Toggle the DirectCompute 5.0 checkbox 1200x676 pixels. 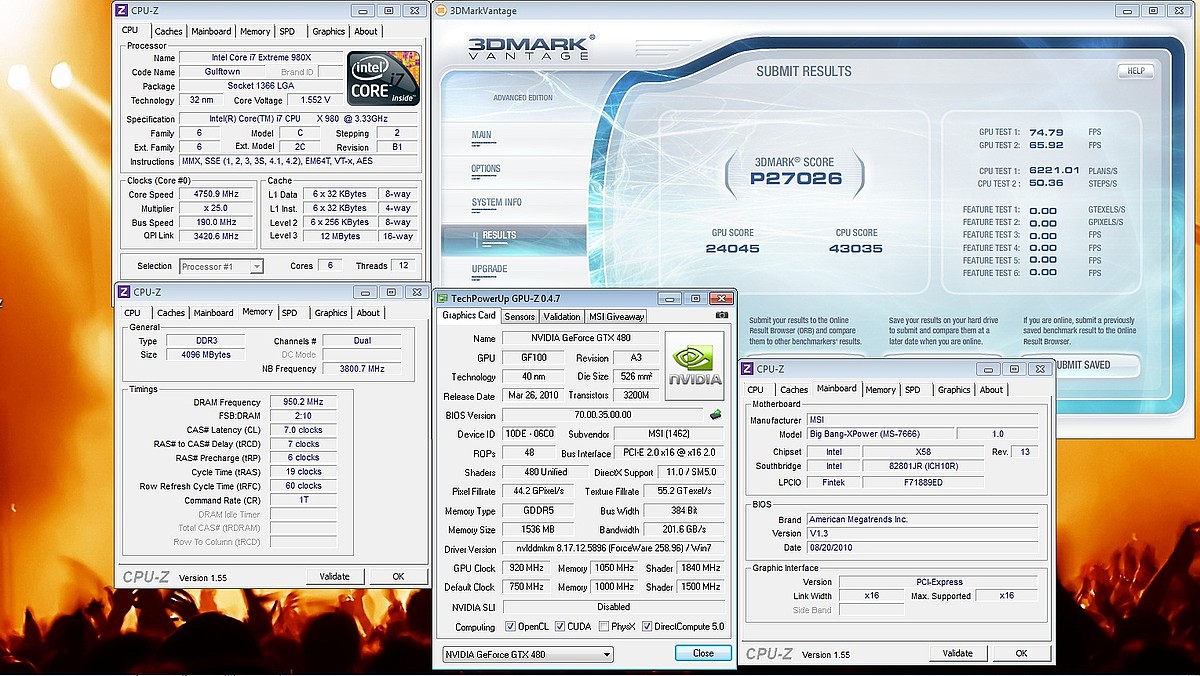point(647,627)
